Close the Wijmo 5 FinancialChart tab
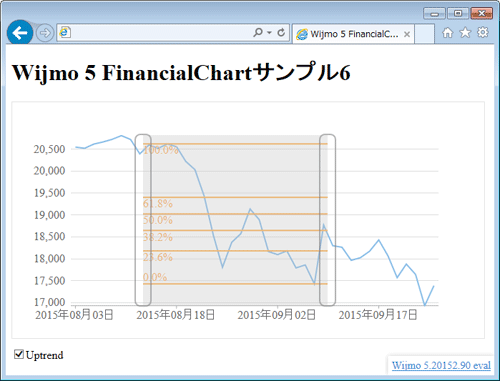Screen dimensions: 500x381 click(x=407, y=34)
